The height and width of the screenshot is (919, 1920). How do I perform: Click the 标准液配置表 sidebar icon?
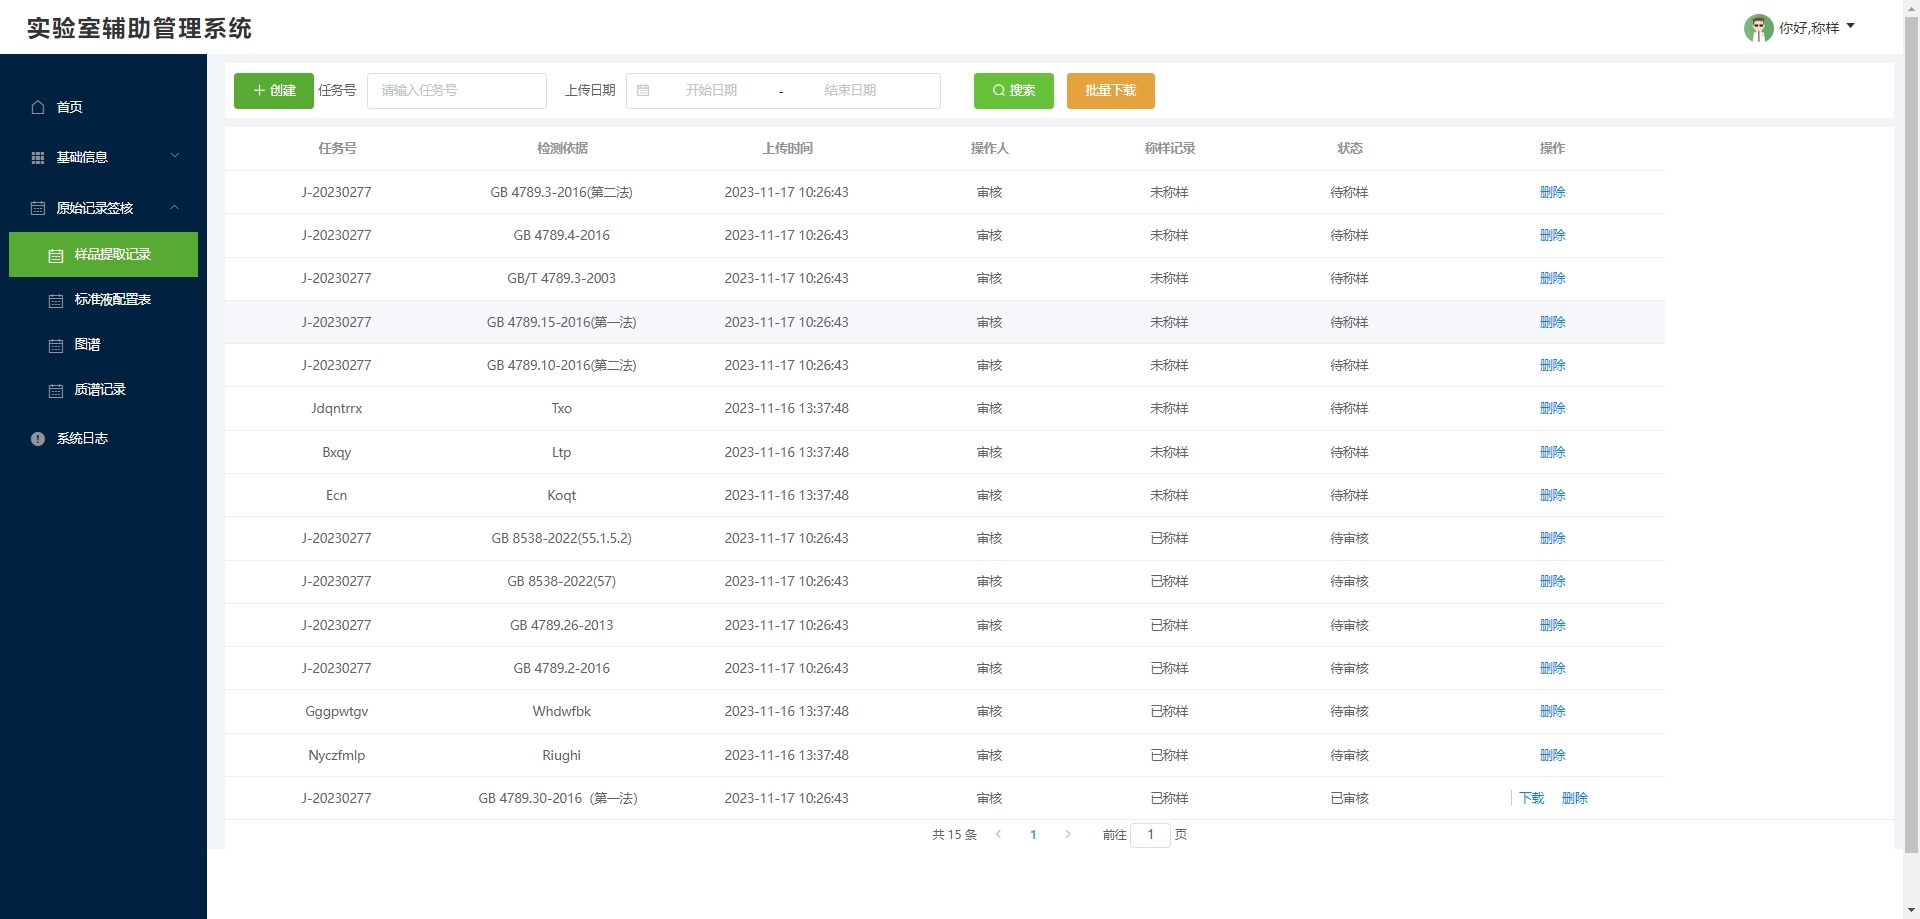[56, 300]
